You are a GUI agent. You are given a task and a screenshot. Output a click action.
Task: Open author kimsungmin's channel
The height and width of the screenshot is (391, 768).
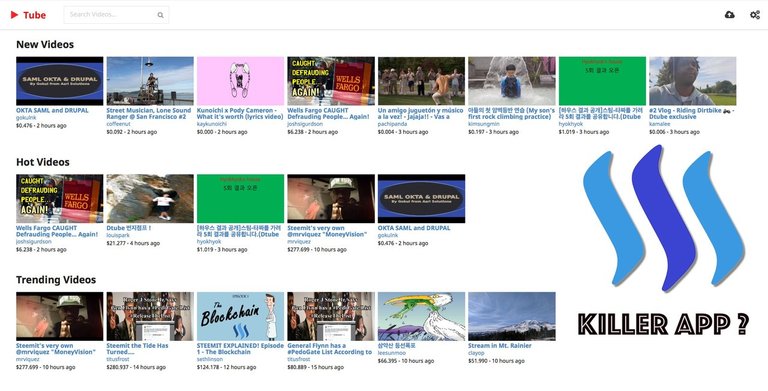point(484,124)
